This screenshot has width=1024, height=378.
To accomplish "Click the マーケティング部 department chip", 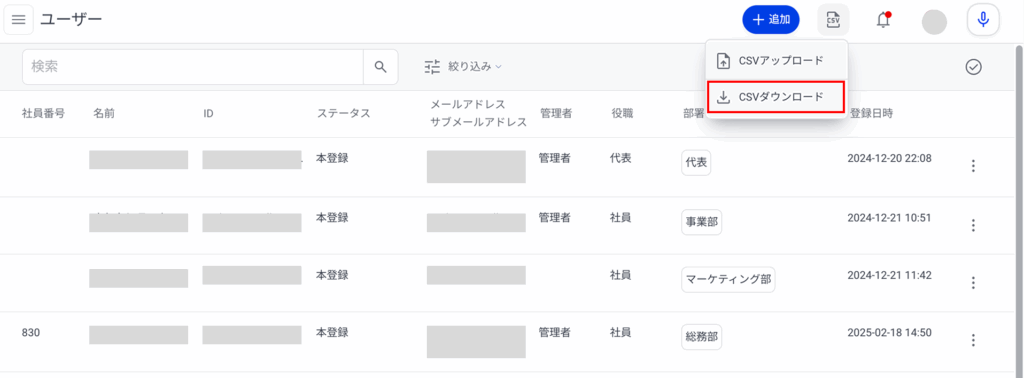I will (x=728, y=279).
